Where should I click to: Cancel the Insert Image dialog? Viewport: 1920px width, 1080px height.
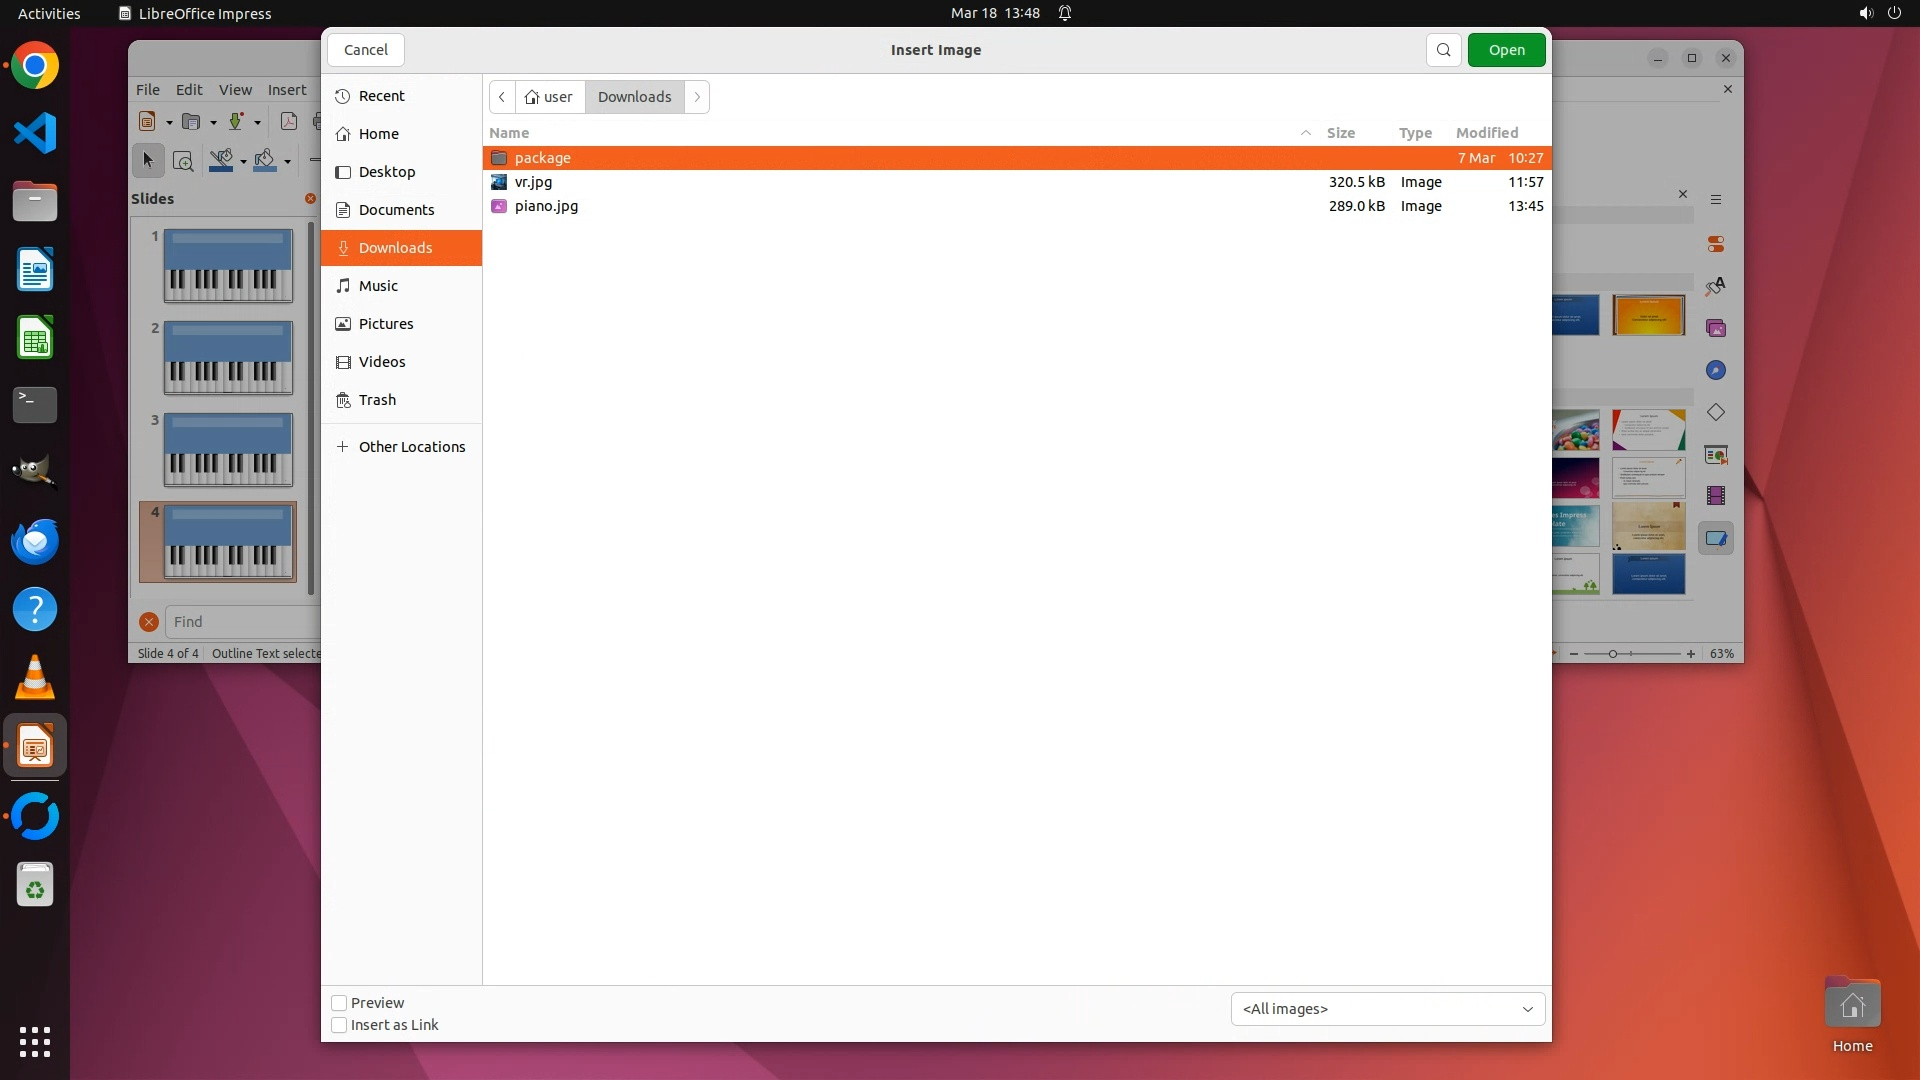(x=366, y=50)
